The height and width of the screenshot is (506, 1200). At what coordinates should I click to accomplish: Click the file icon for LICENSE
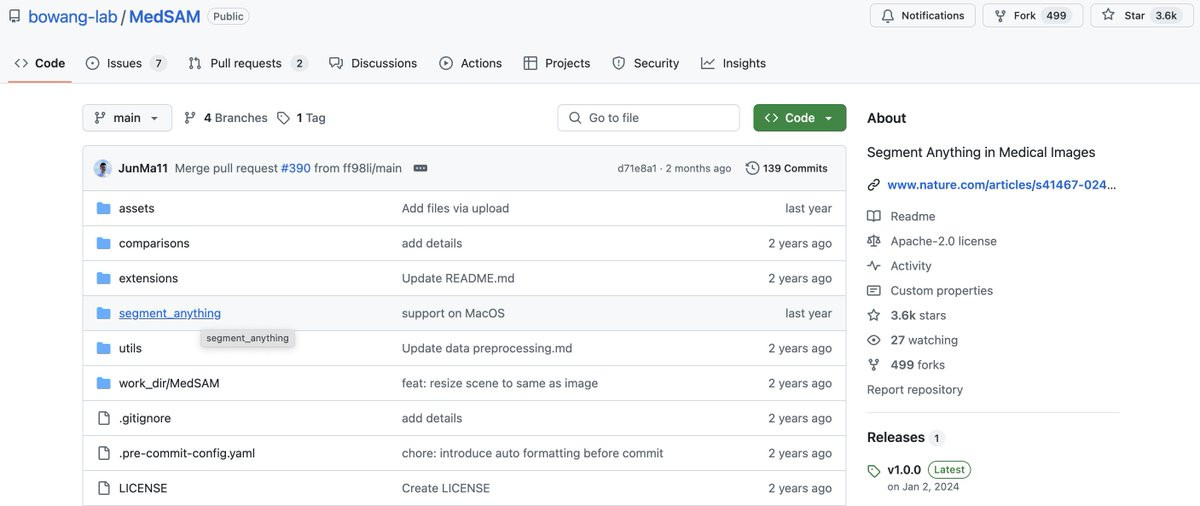tap(103, 488)
